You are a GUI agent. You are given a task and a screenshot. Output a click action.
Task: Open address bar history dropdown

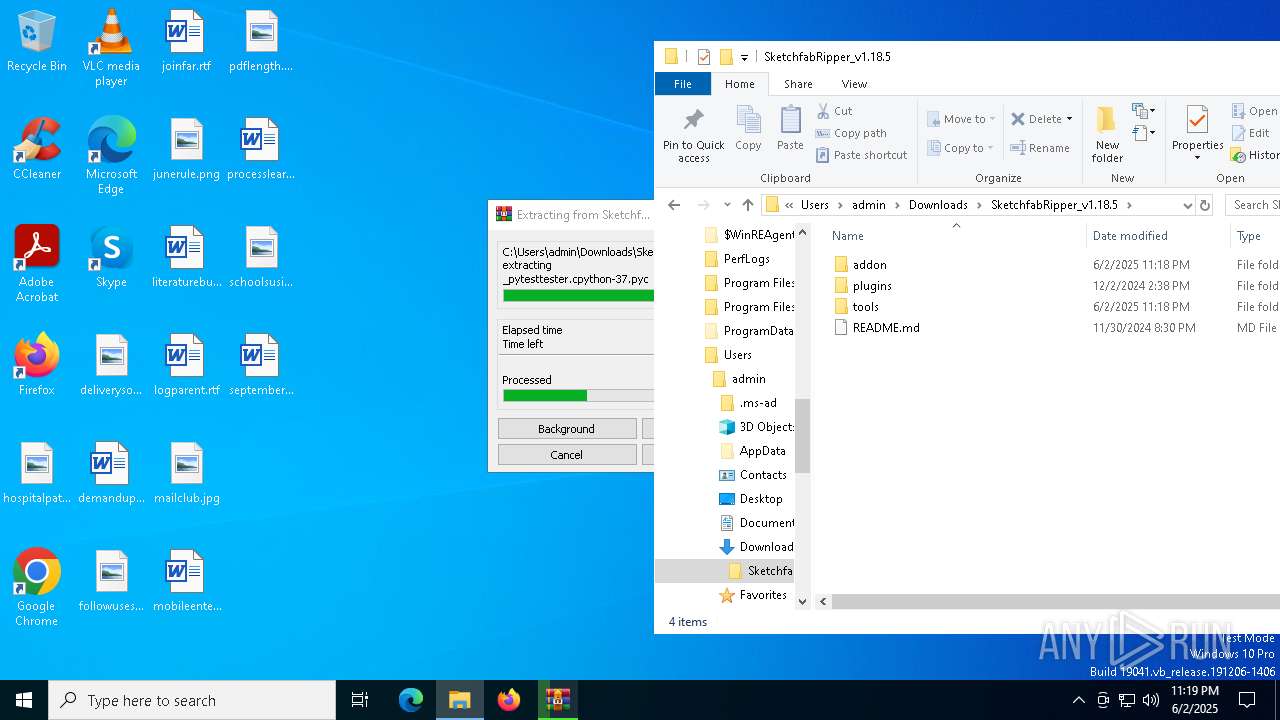(x=1187, y=205)
